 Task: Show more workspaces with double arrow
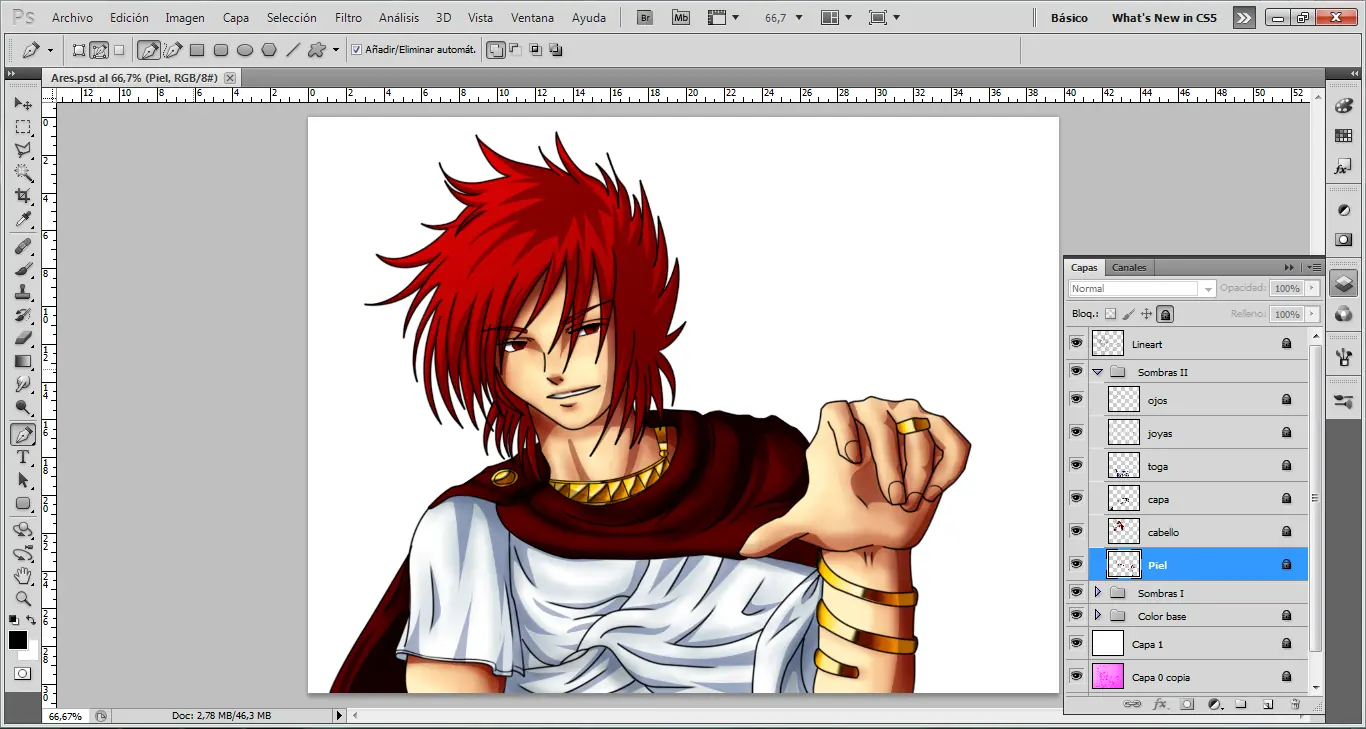coord(1243,18)
